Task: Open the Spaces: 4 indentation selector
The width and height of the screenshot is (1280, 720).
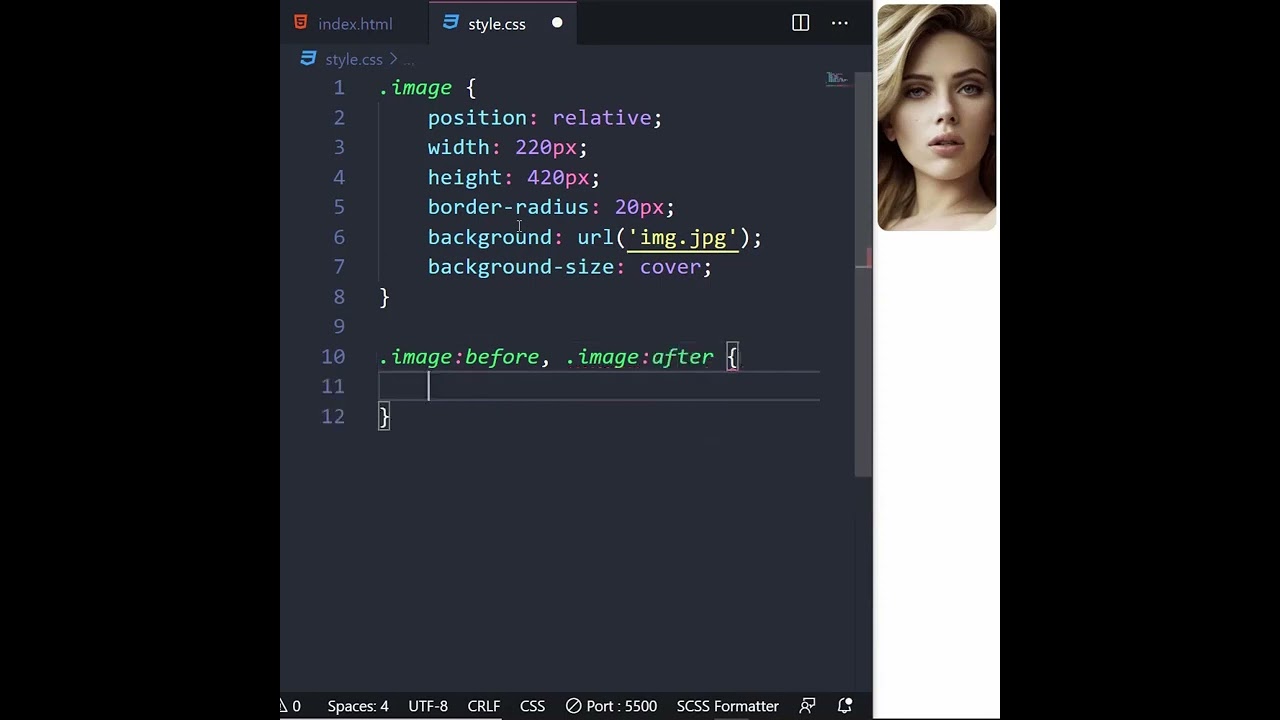Action: (357, 706)
